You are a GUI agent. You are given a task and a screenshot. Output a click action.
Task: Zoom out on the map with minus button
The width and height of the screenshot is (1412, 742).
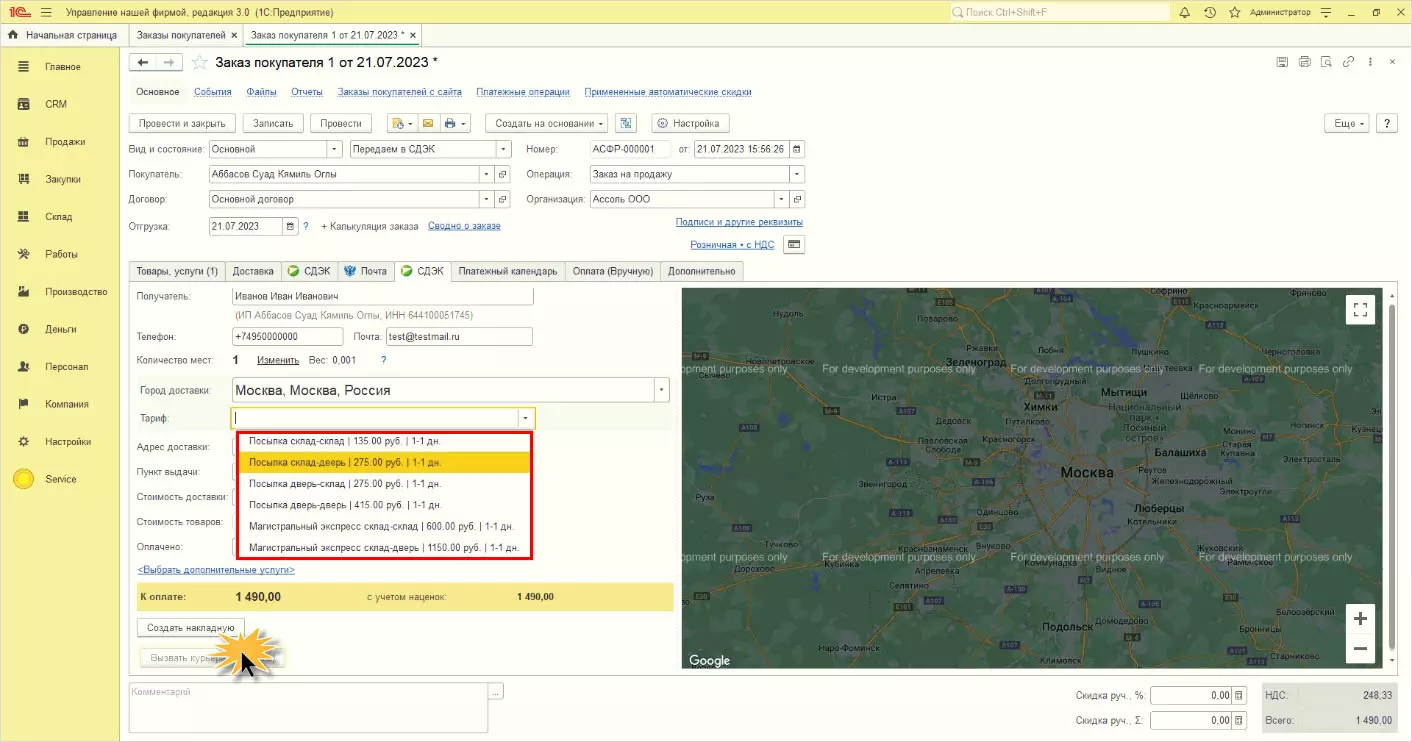[1360, 649]
